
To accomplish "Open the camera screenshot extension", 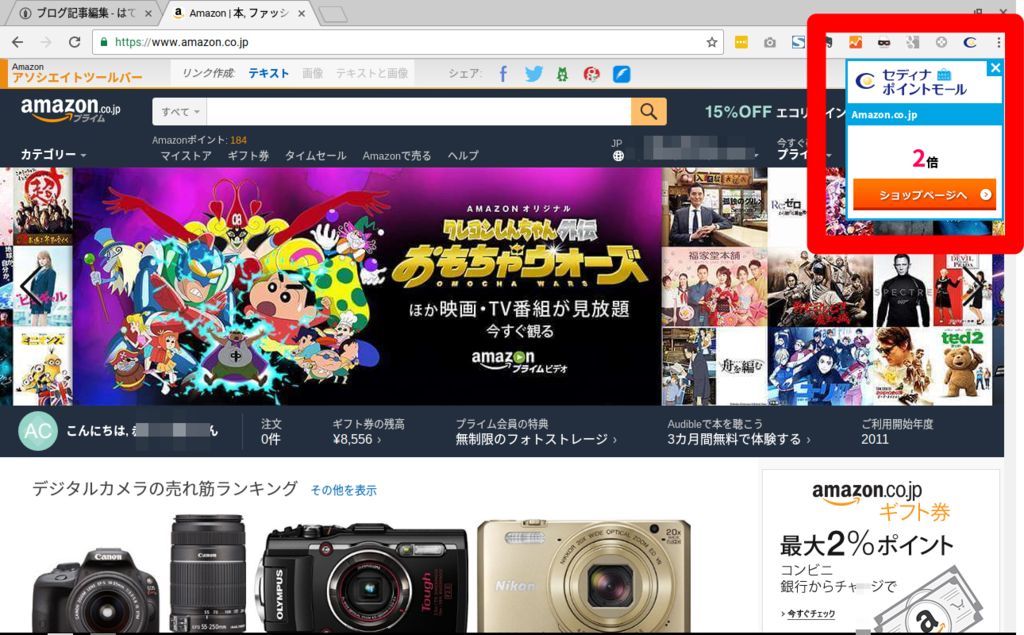I will [770, 42].
